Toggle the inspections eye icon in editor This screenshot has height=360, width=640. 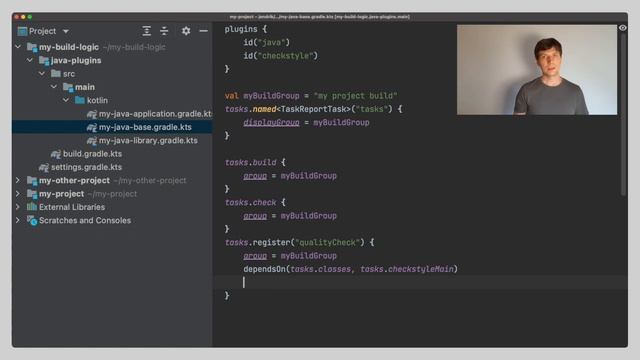[x=622, y=28]
